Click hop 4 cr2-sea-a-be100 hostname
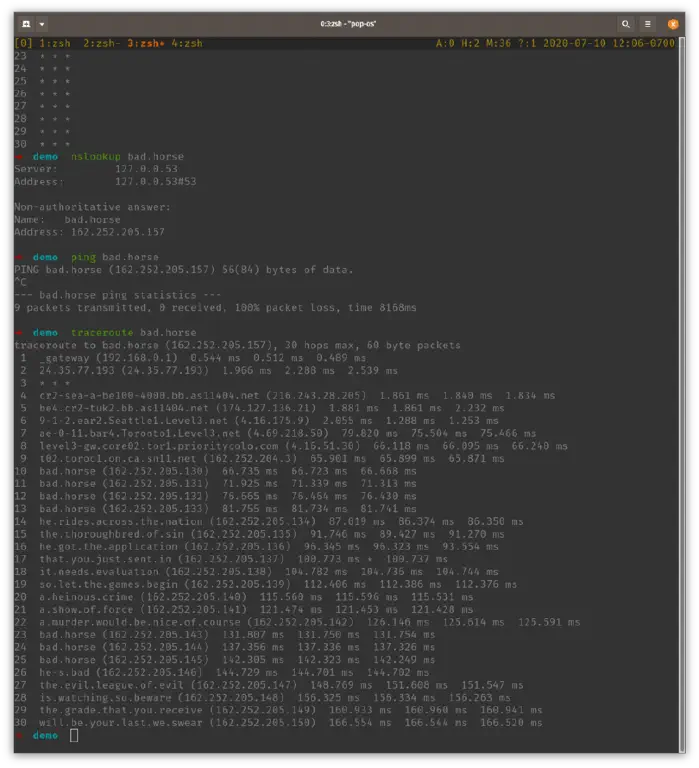The height and width of the screenshot is (768, 699). click(149, 395)
